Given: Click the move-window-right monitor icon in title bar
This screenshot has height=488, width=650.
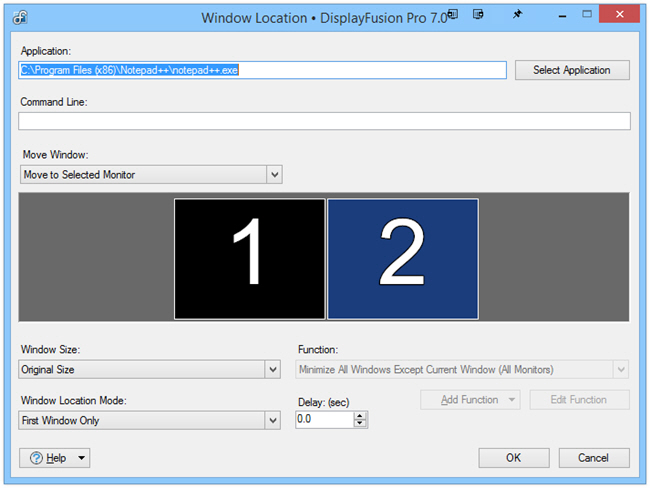Looking at the screenshot, I should [478, 15].
